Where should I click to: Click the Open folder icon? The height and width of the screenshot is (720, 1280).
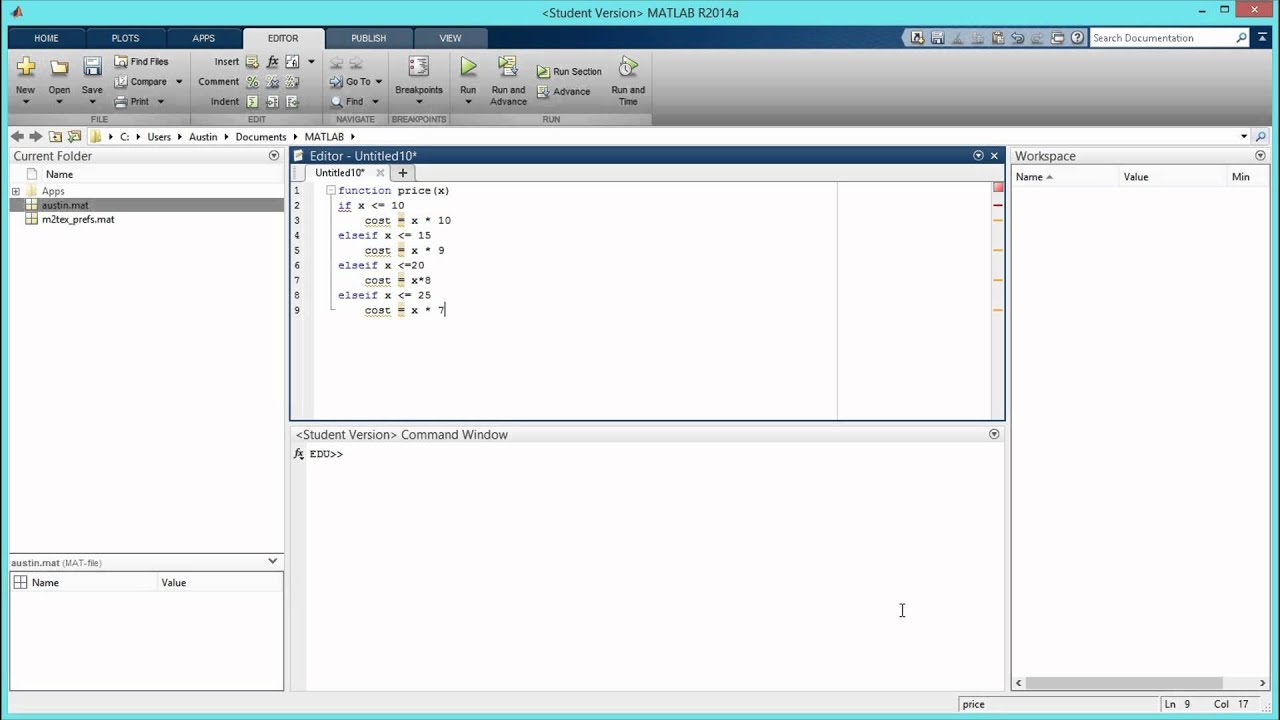(x=59, y=67)
